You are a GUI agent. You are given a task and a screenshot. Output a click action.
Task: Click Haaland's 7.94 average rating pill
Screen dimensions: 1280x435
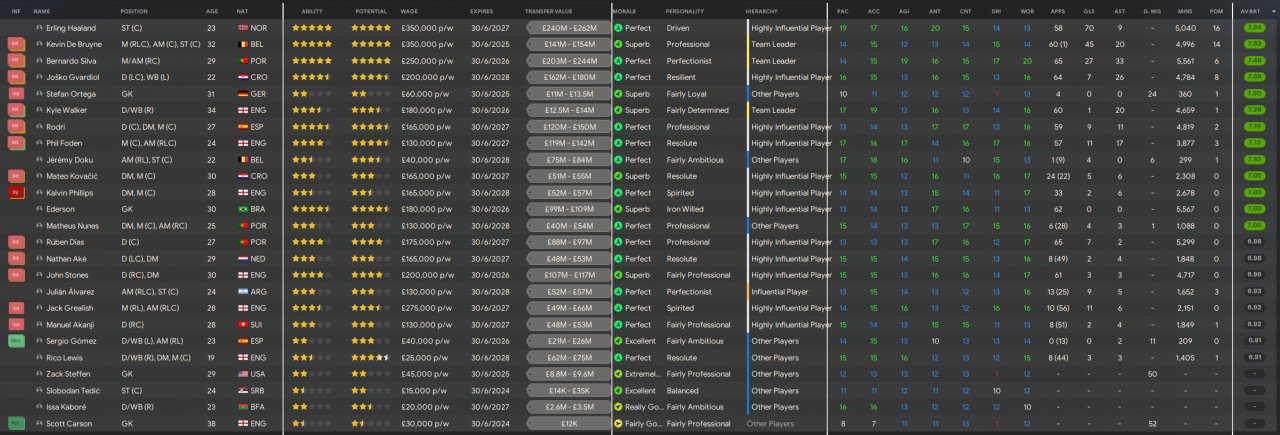pos(1254,28)
